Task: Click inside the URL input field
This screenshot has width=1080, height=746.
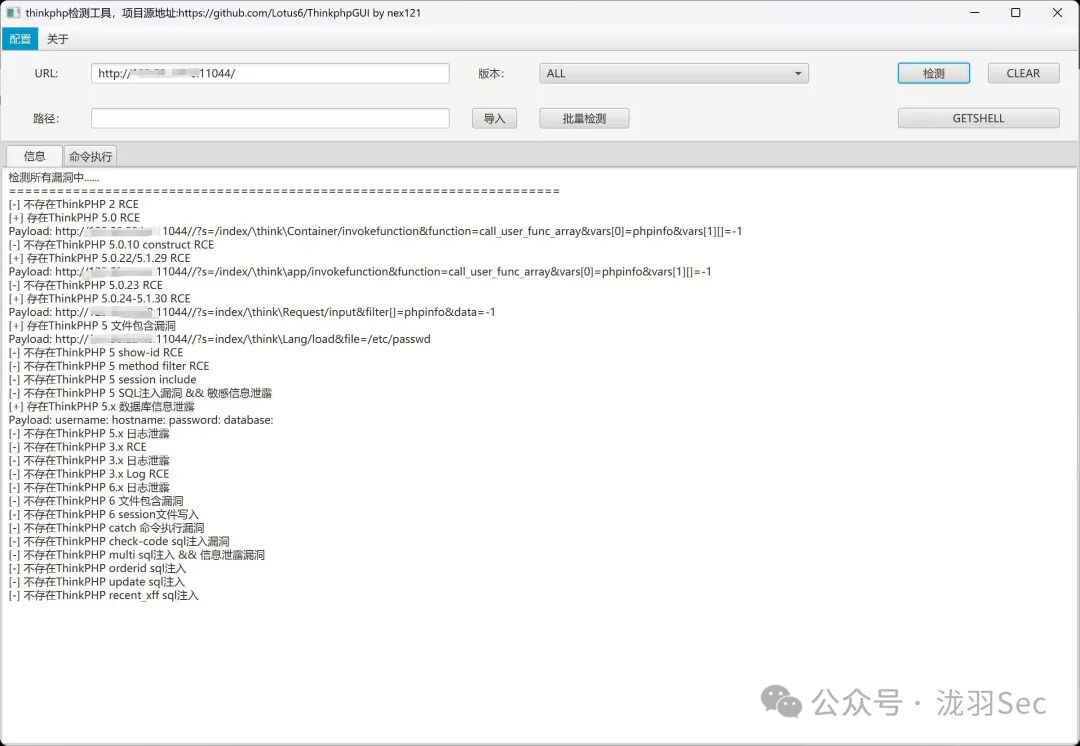Action: click(270, 72)
